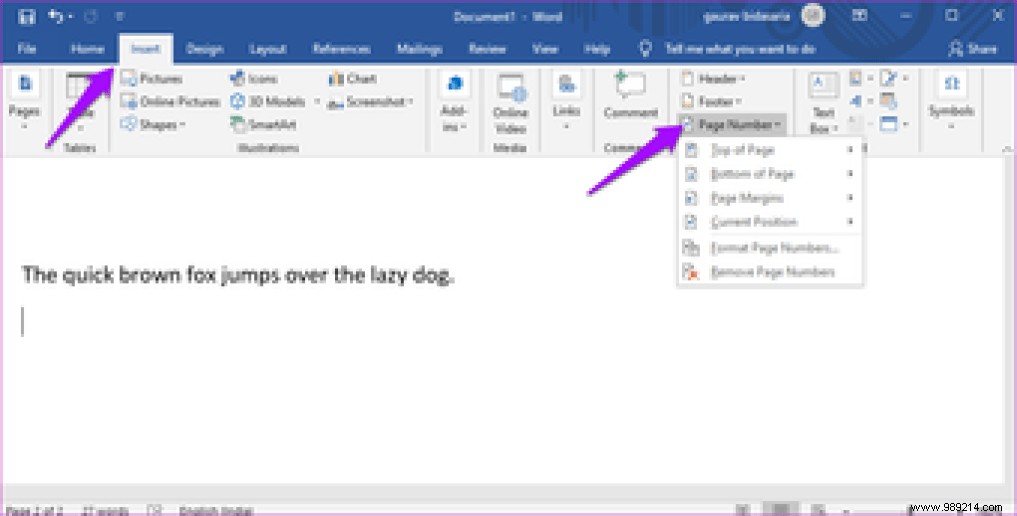The height and width of the screenshot is (516, 1017).
Task: Open the References tab
Action: tap(341, 49)
